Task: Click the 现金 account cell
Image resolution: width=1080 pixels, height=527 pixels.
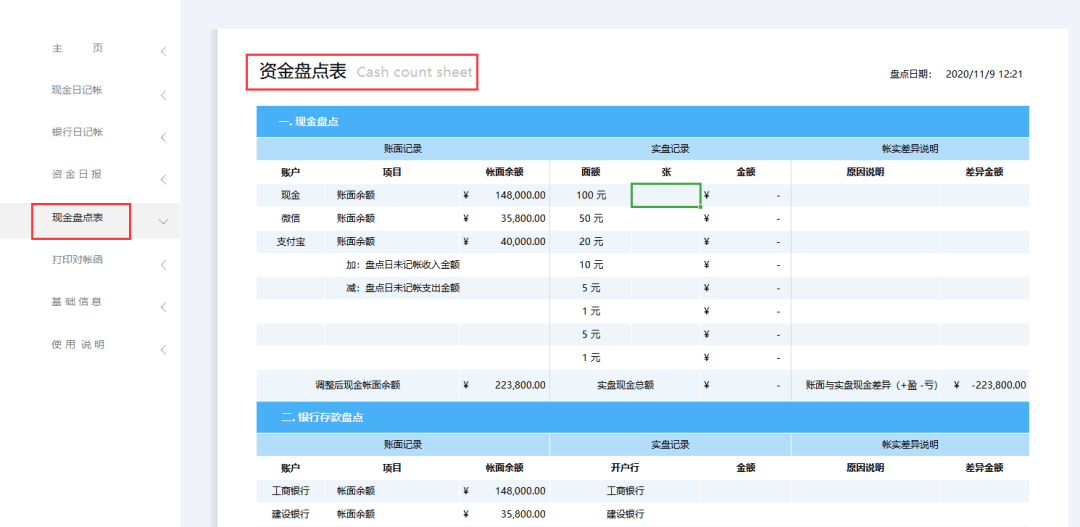Action: (x=291, y=195)
